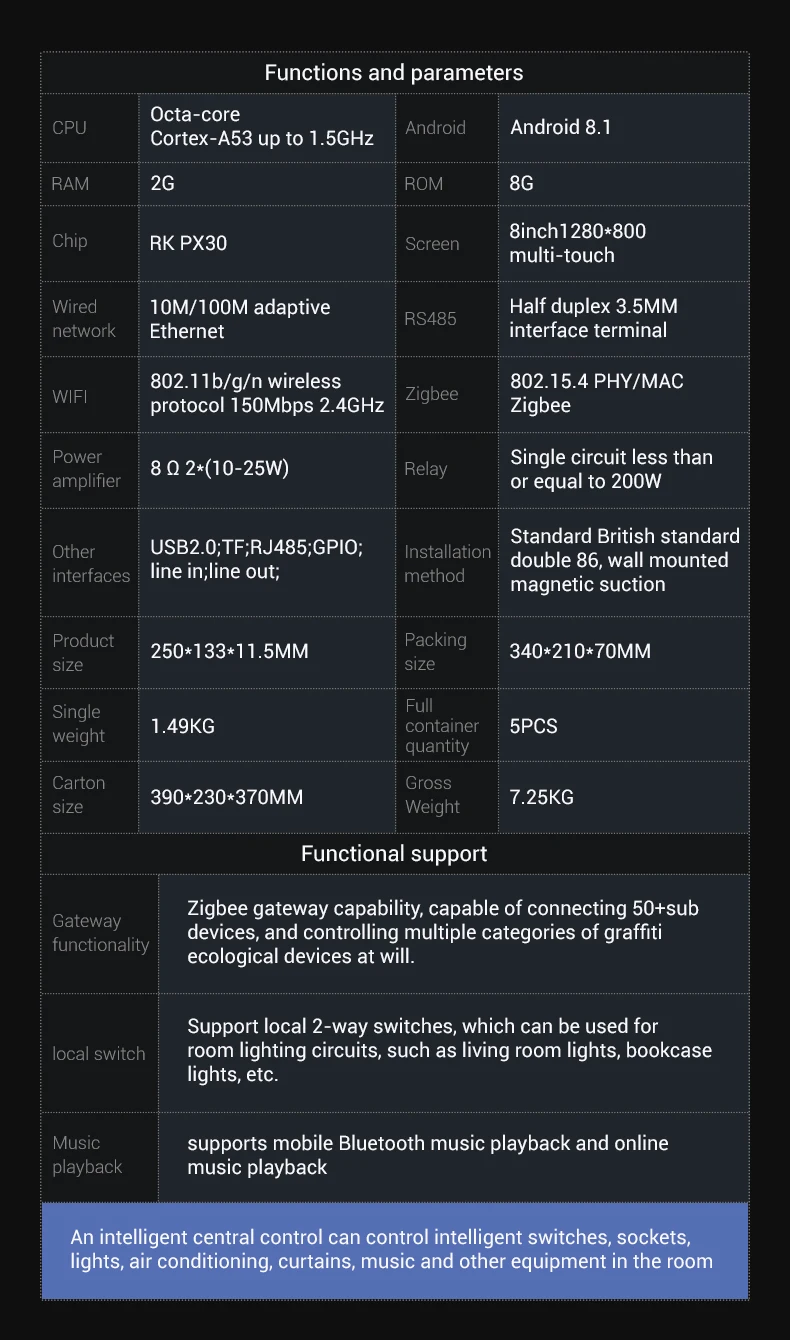Click the RK PX30 chip value
Image resolution: width=790 pixels, height=1340 pixels.
[x=189, y=243]
